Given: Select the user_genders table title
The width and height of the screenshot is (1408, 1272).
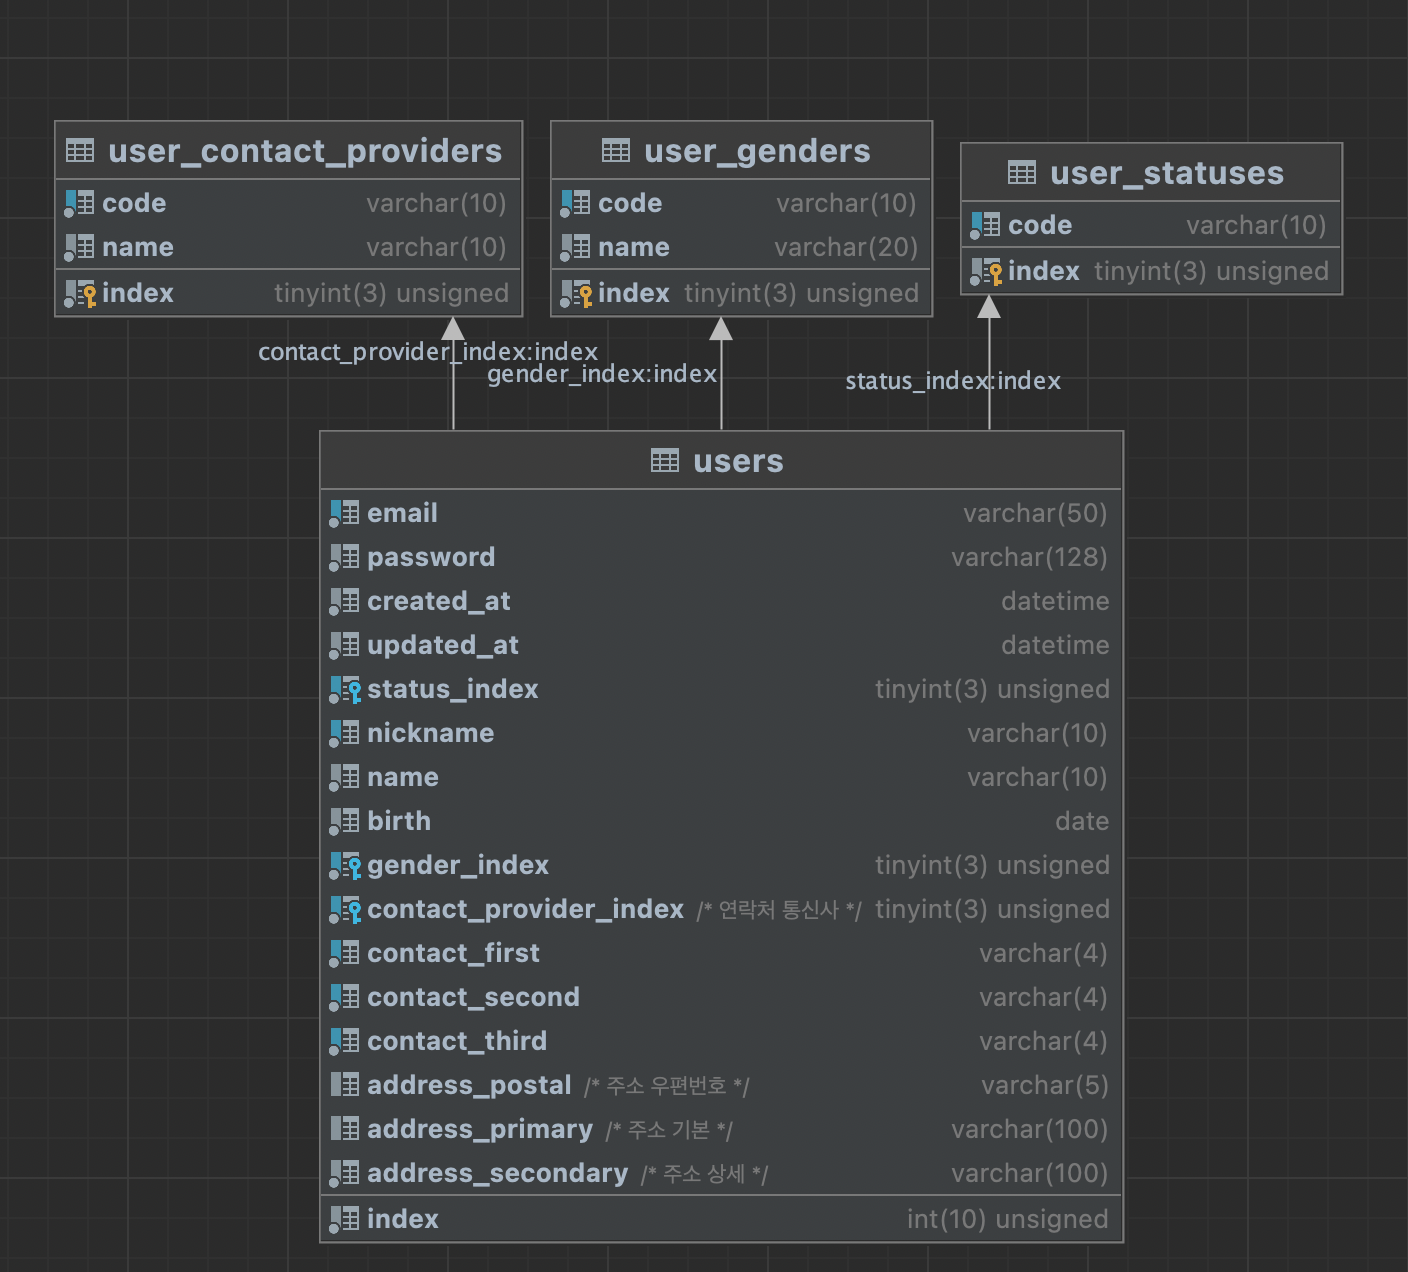Looking at the screenshot, I should pyautogui.click(x=757, y=151).
